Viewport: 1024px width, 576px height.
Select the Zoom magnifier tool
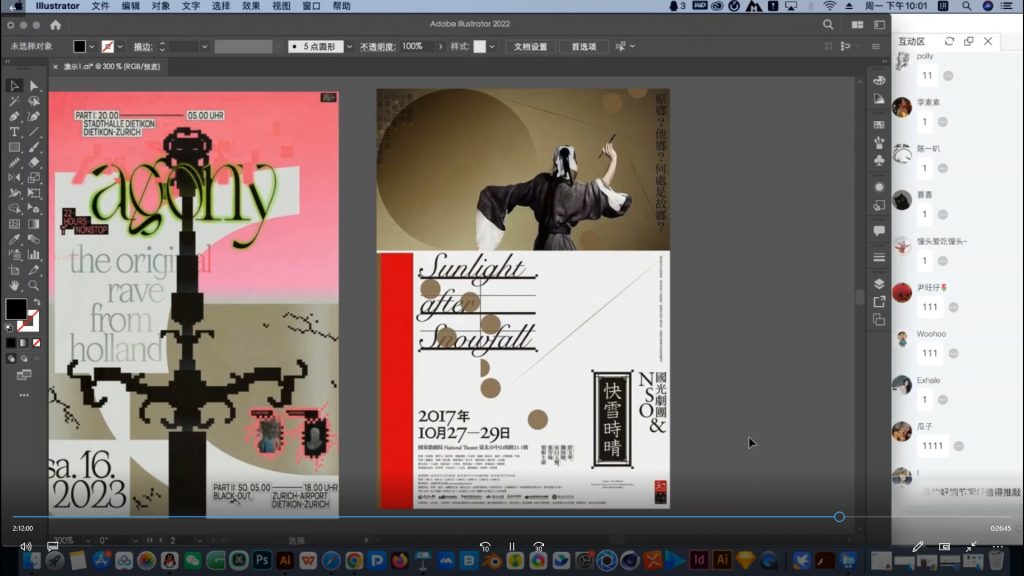click(x=34, y=285)
